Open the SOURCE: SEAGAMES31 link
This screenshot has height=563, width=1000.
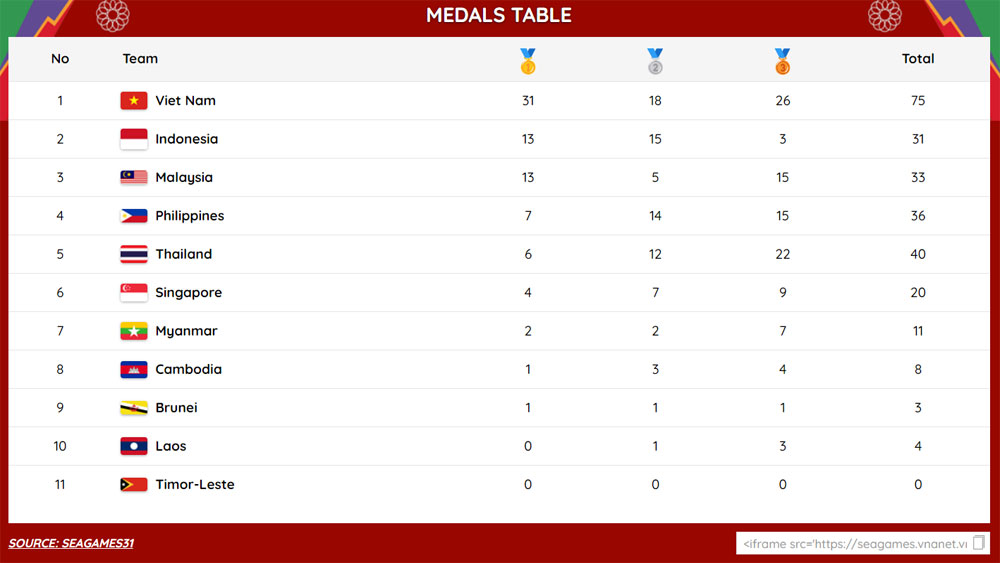point(71,543)
